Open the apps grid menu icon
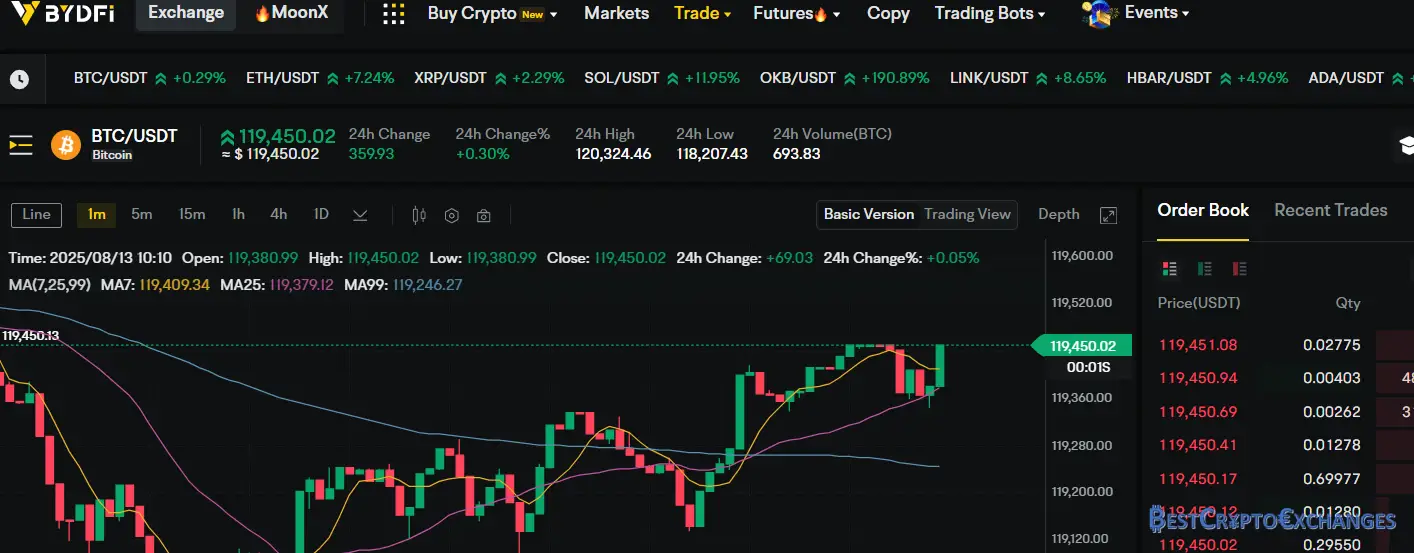Image resolution: width=1414 pixels, height=553 pixels. pos(394,13)
